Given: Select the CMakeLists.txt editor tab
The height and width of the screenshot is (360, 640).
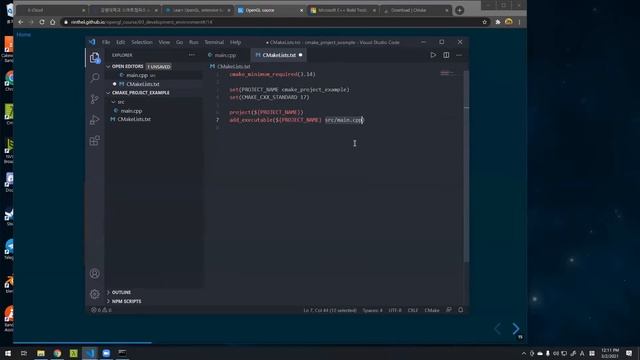Looking at the screenshot, I should point(278,55).
